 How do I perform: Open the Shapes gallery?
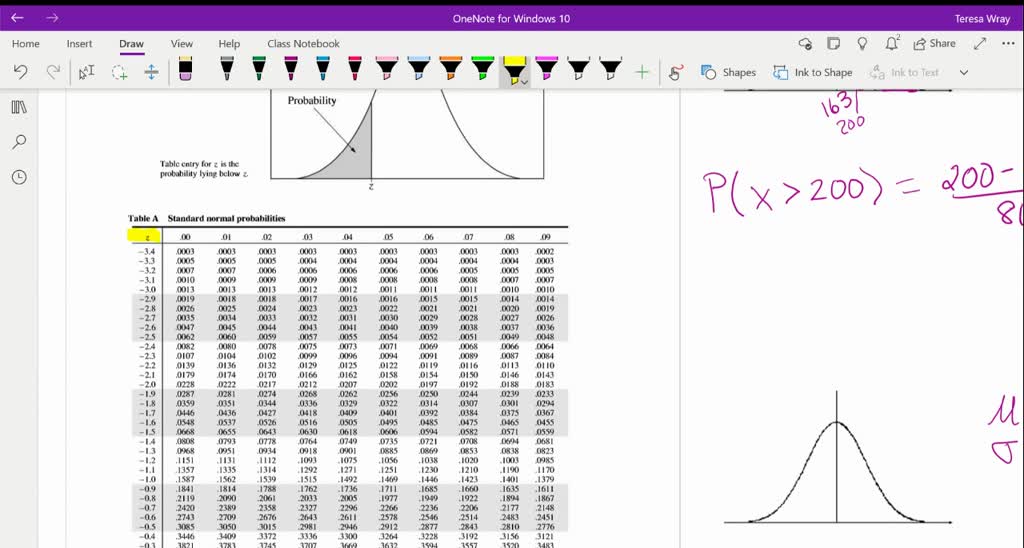729,72
